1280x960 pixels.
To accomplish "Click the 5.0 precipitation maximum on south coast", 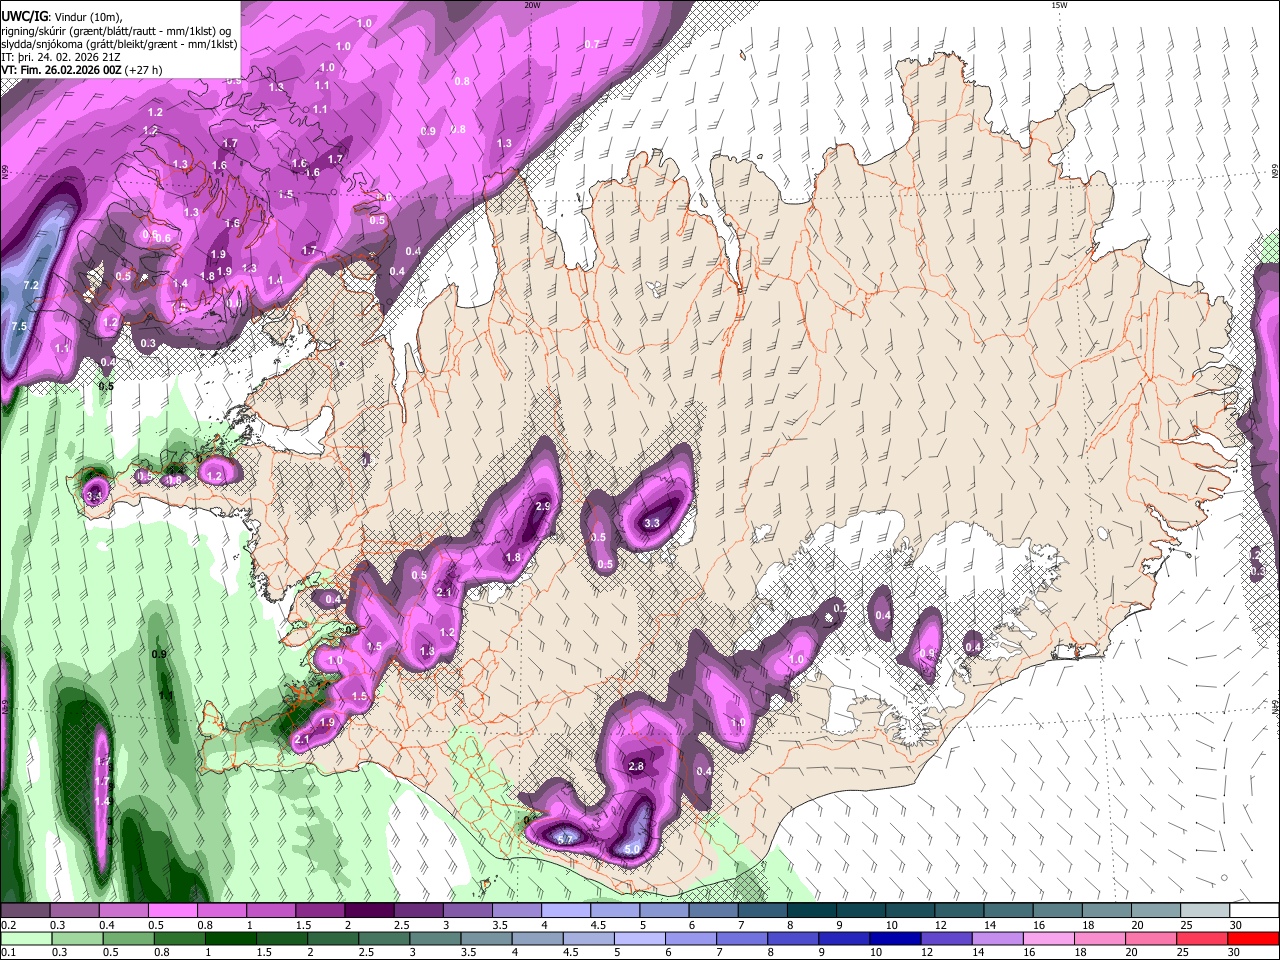I will click(631, 850).
